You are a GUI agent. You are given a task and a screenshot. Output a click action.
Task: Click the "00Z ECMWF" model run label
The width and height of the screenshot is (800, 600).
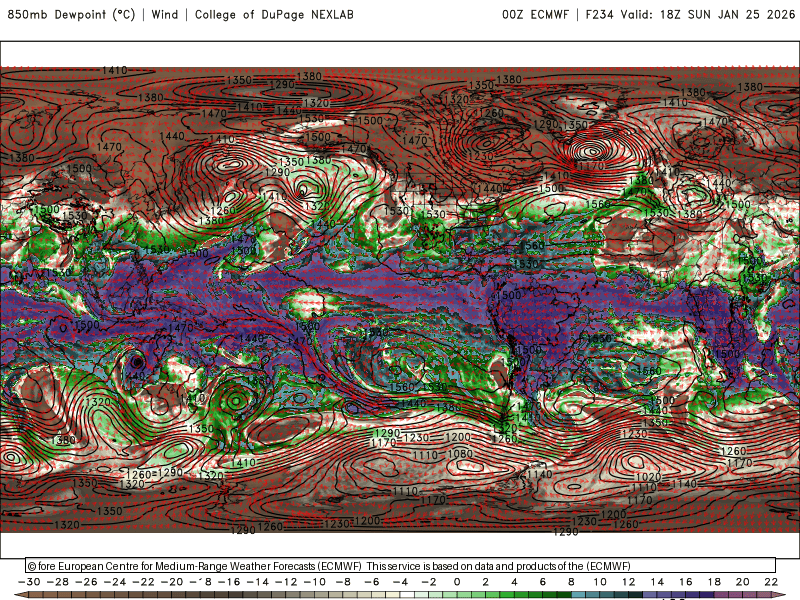[x=535, y=14]
